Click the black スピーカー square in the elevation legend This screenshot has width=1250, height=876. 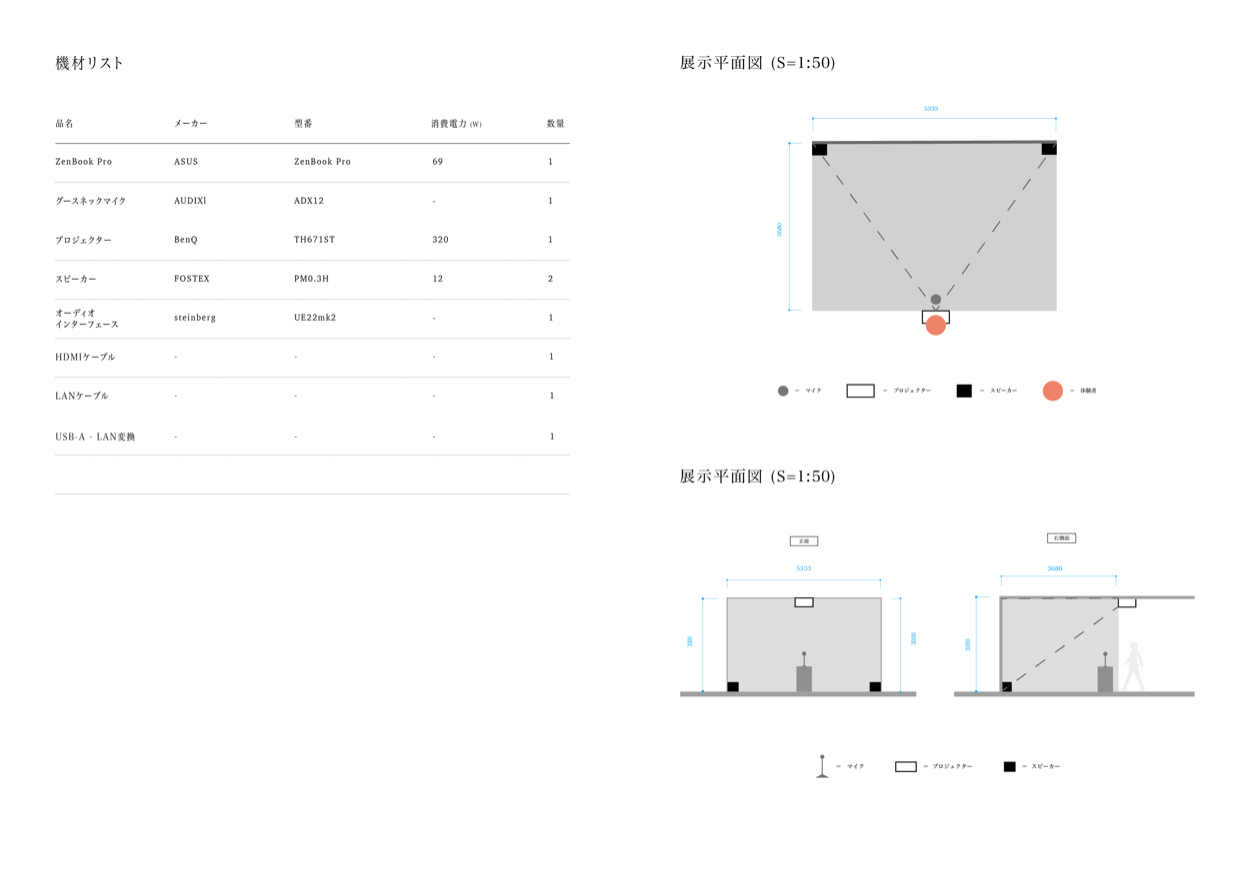pos(1009,766)
